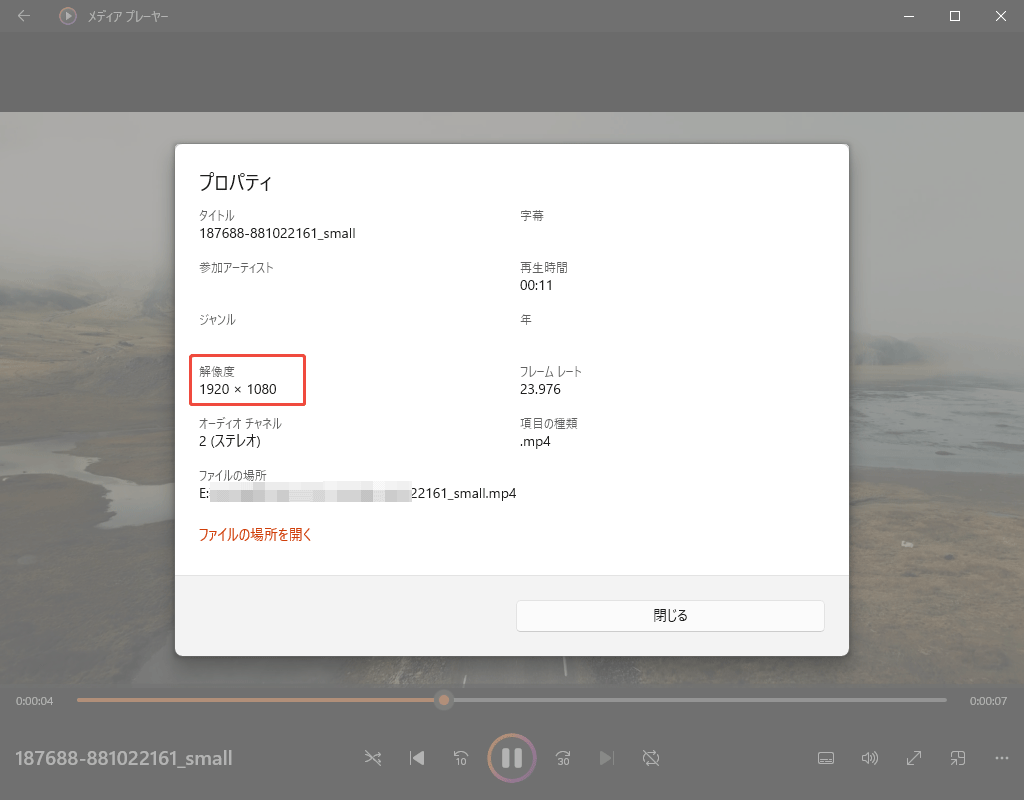
Task: Skip back 10 seconds
Action: point(461,758)
